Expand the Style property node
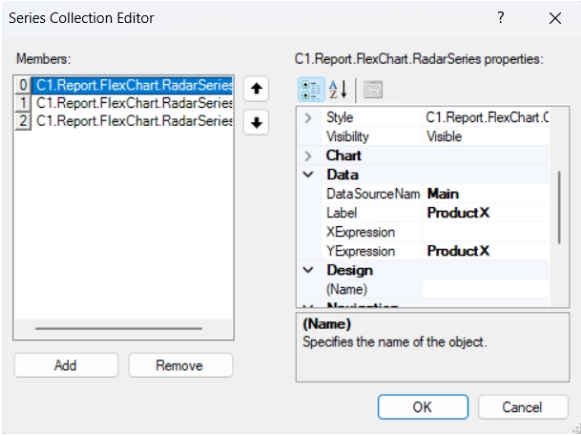581x436 pixels. click(x=308, y=118)
